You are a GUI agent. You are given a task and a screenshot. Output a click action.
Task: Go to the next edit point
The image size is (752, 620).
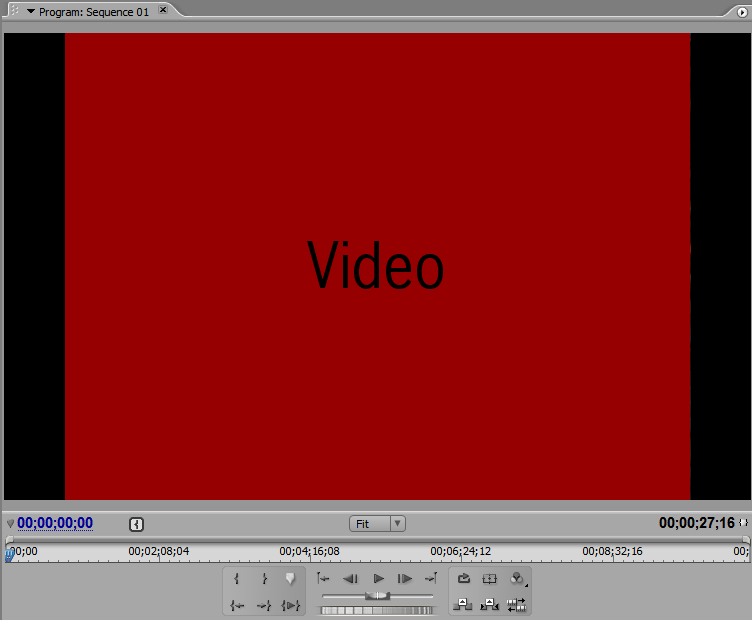(431, 579)
